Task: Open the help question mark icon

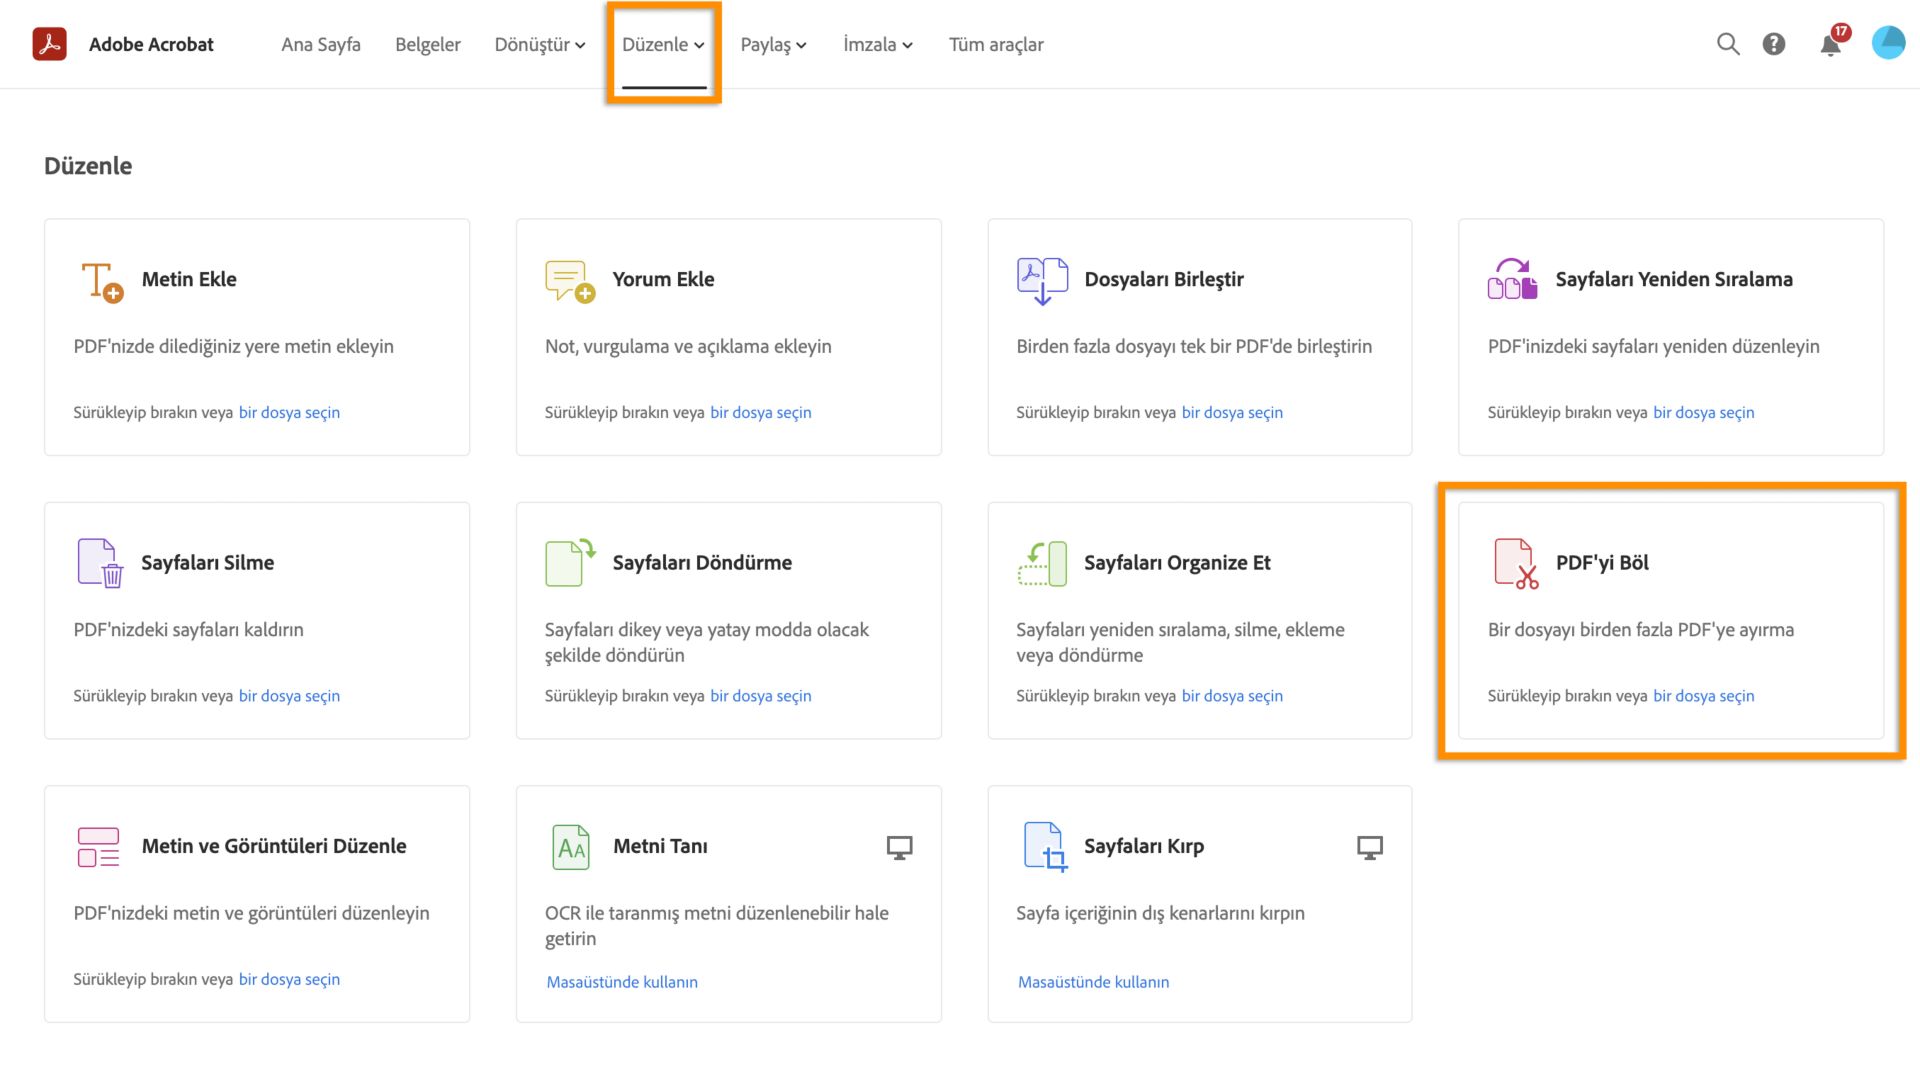Action: click(1774, 44)
